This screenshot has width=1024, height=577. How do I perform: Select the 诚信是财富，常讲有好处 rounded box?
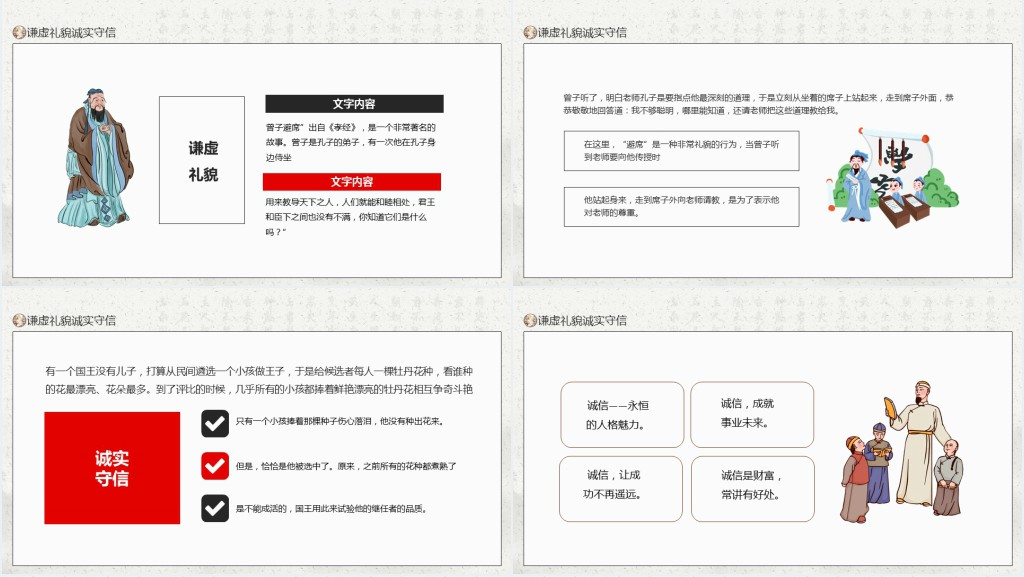(752, 488)
